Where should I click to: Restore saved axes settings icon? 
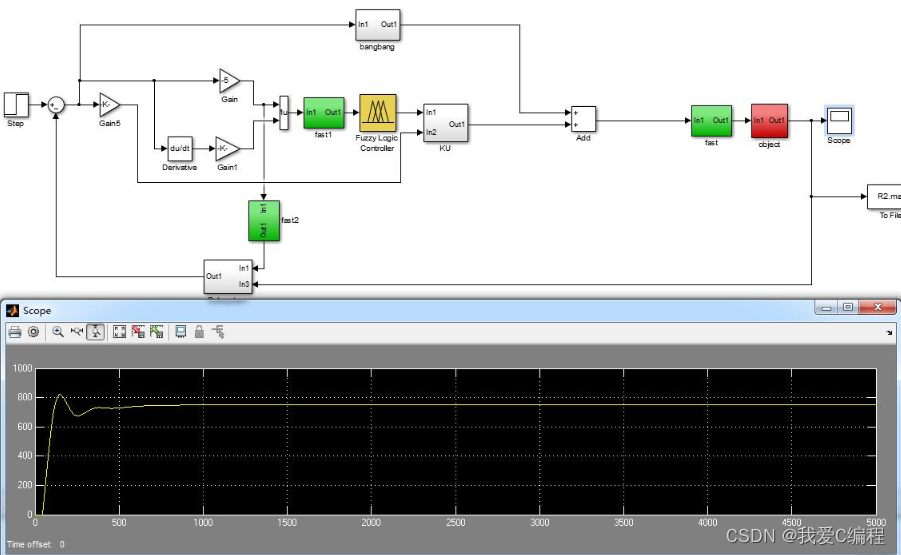pyautogui.click(x=156, y=332)
